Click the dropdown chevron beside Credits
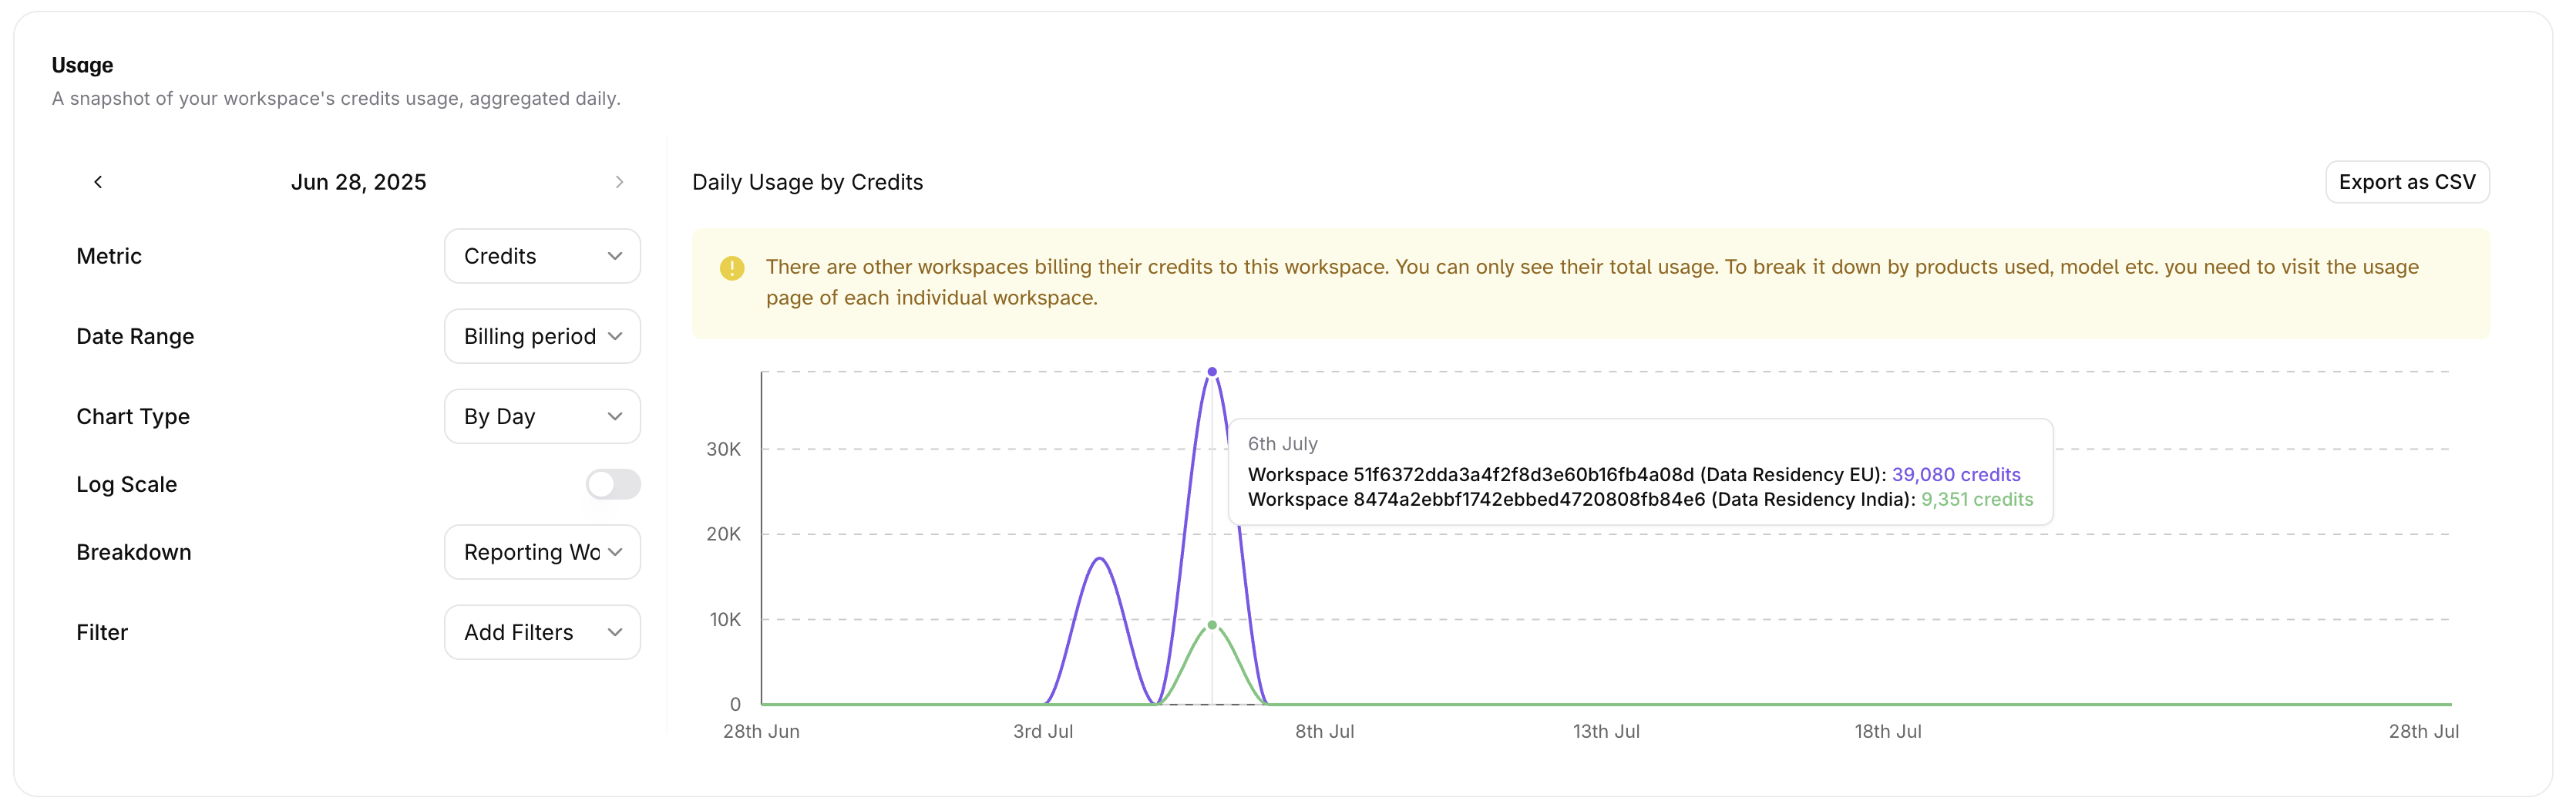This screenshot has width=2576, height=808. 615,256
